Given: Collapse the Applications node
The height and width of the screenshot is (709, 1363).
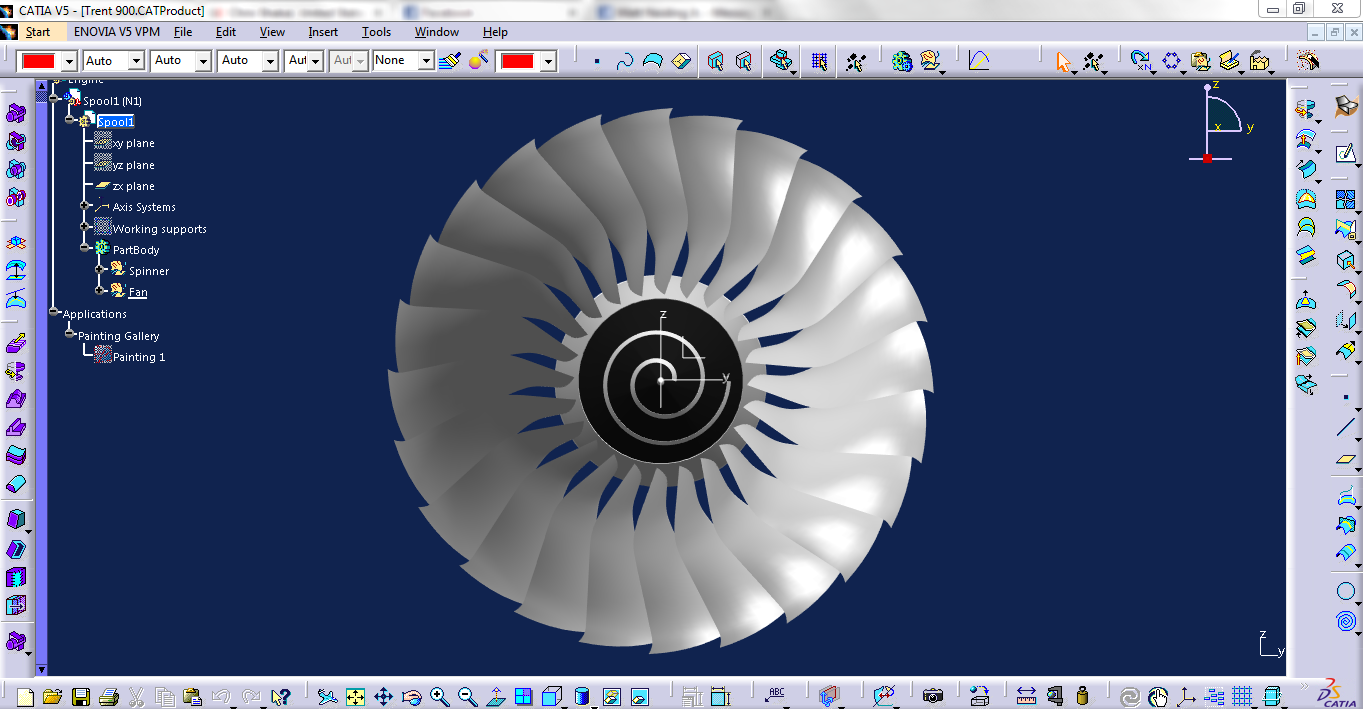Looking at the screenshot, I should pyautogui.click(x=54, y=313).
